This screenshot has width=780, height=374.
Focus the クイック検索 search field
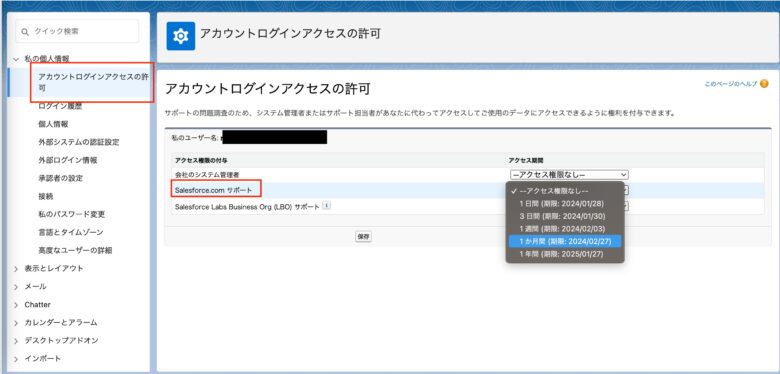point(77,31)
